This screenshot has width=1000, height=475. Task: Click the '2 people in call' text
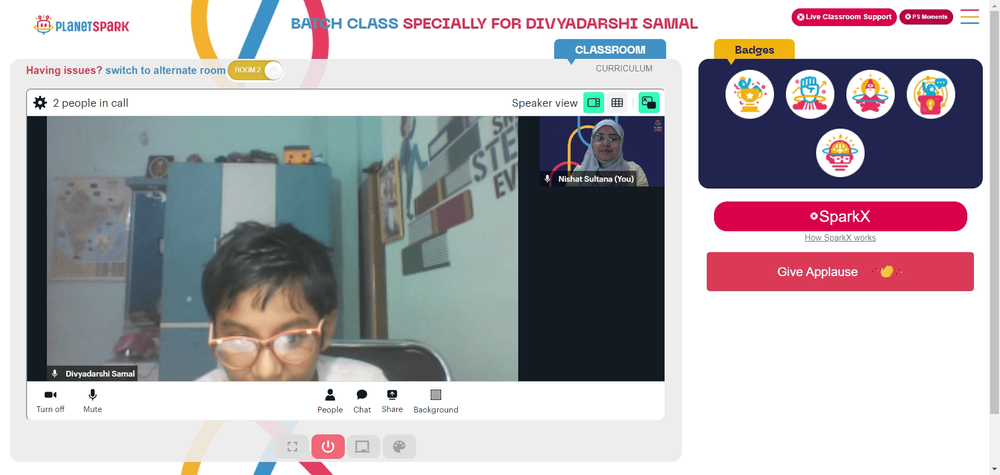click(x=91, y=103)
